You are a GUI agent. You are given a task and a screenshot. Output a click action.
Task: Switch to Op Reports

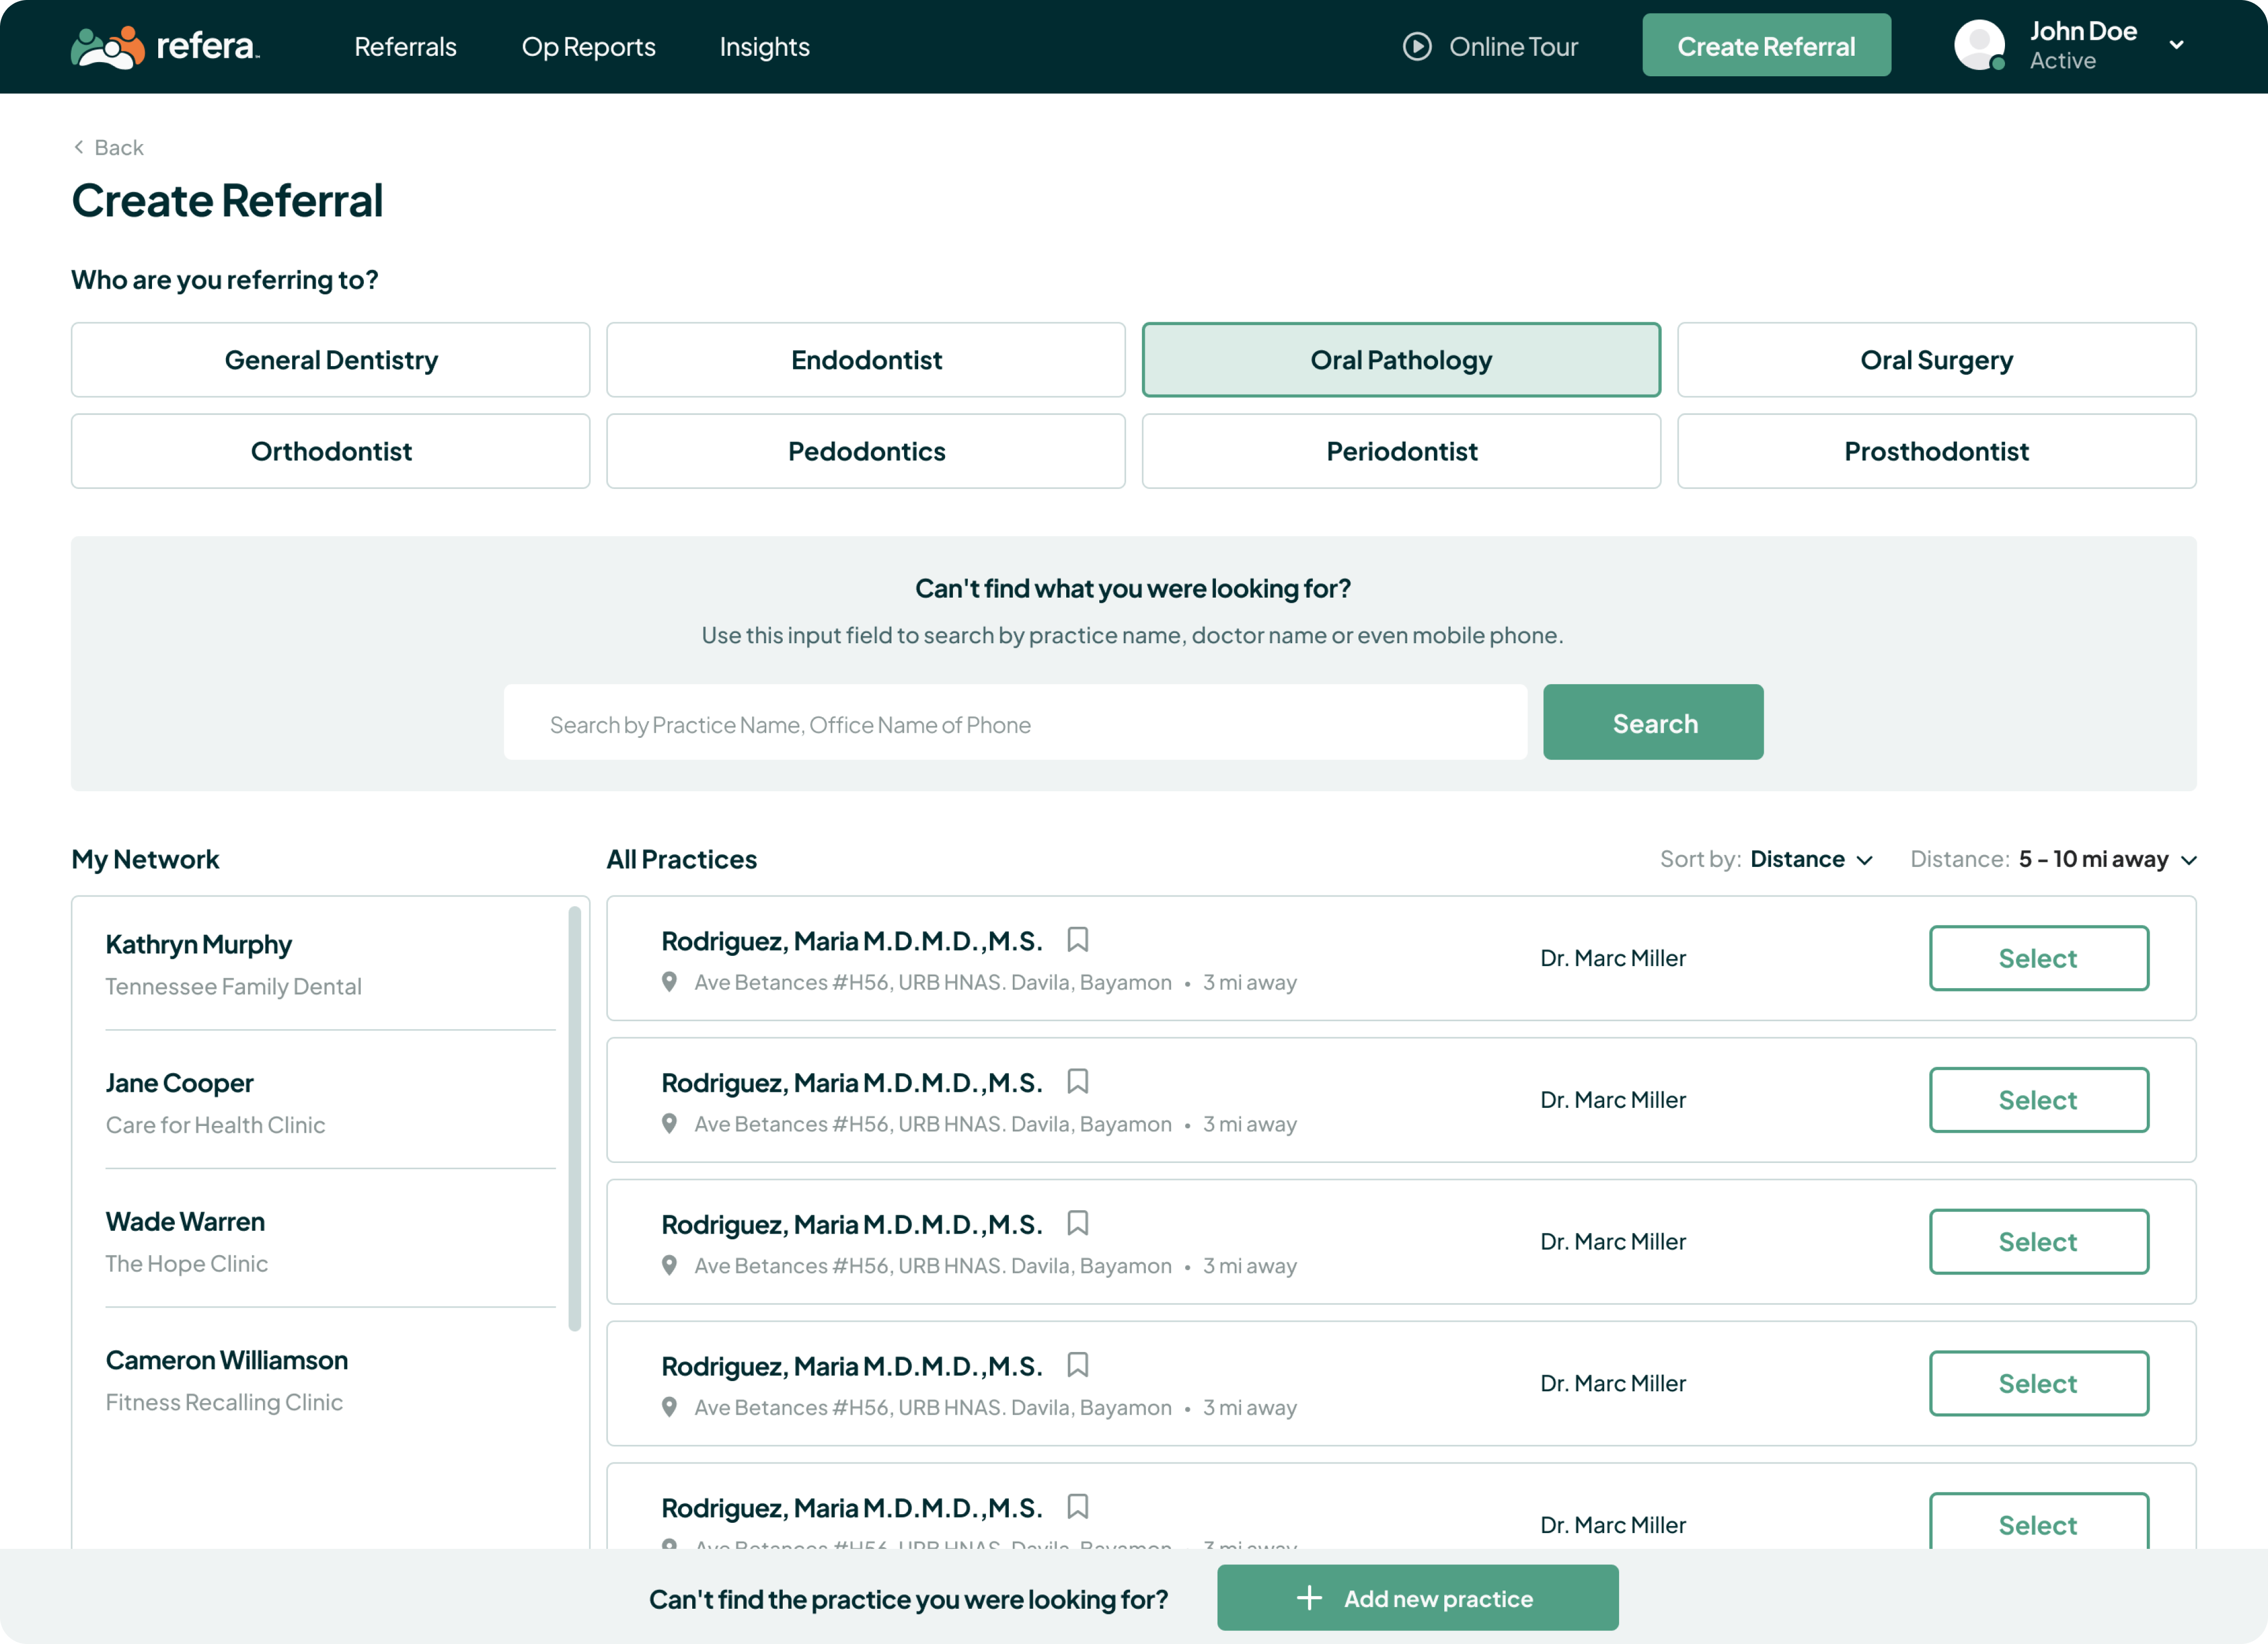point(588,46)
